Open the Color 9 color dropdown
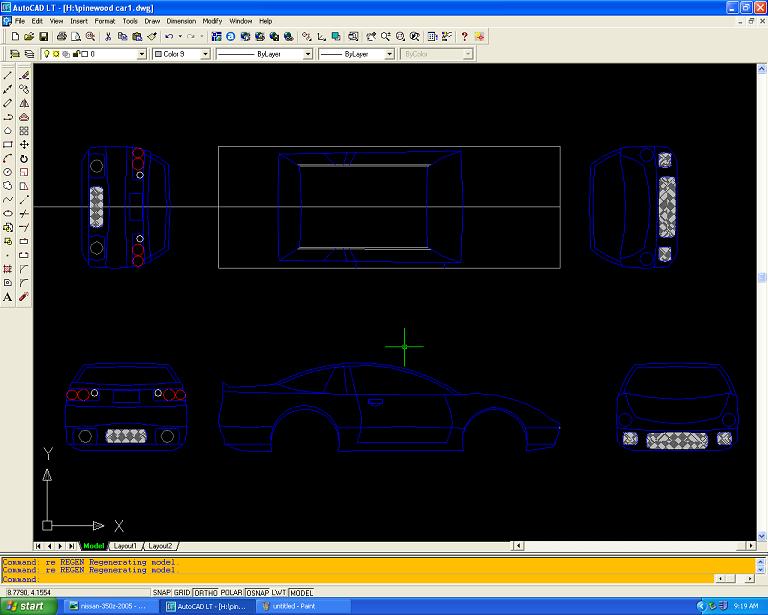The width and height of the screenshot is (768, 615). (x=206, y=54)
